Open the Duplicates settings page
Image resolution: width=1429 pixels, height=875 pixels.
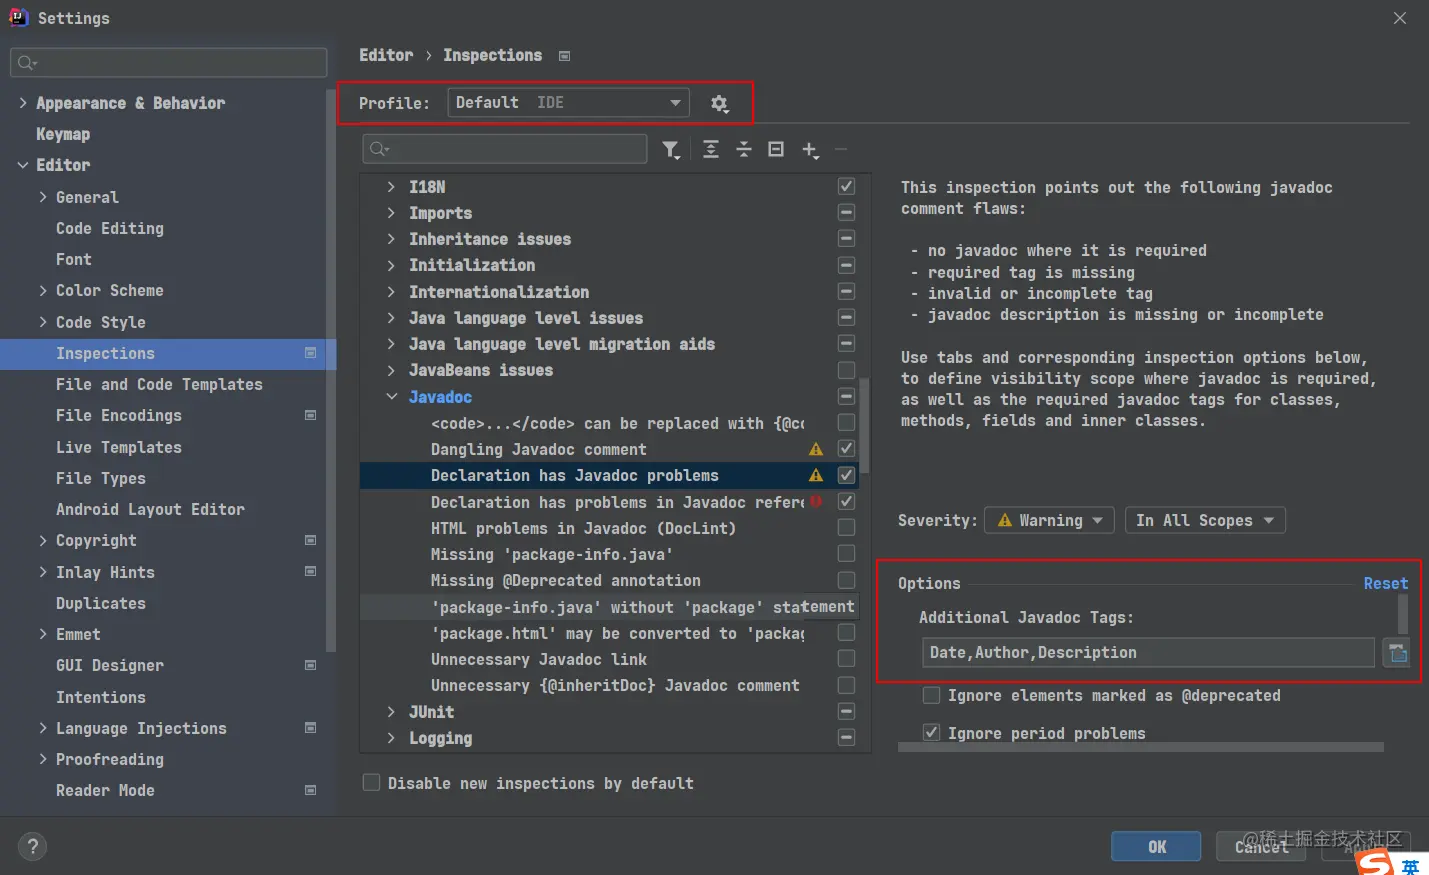point(101,603)
